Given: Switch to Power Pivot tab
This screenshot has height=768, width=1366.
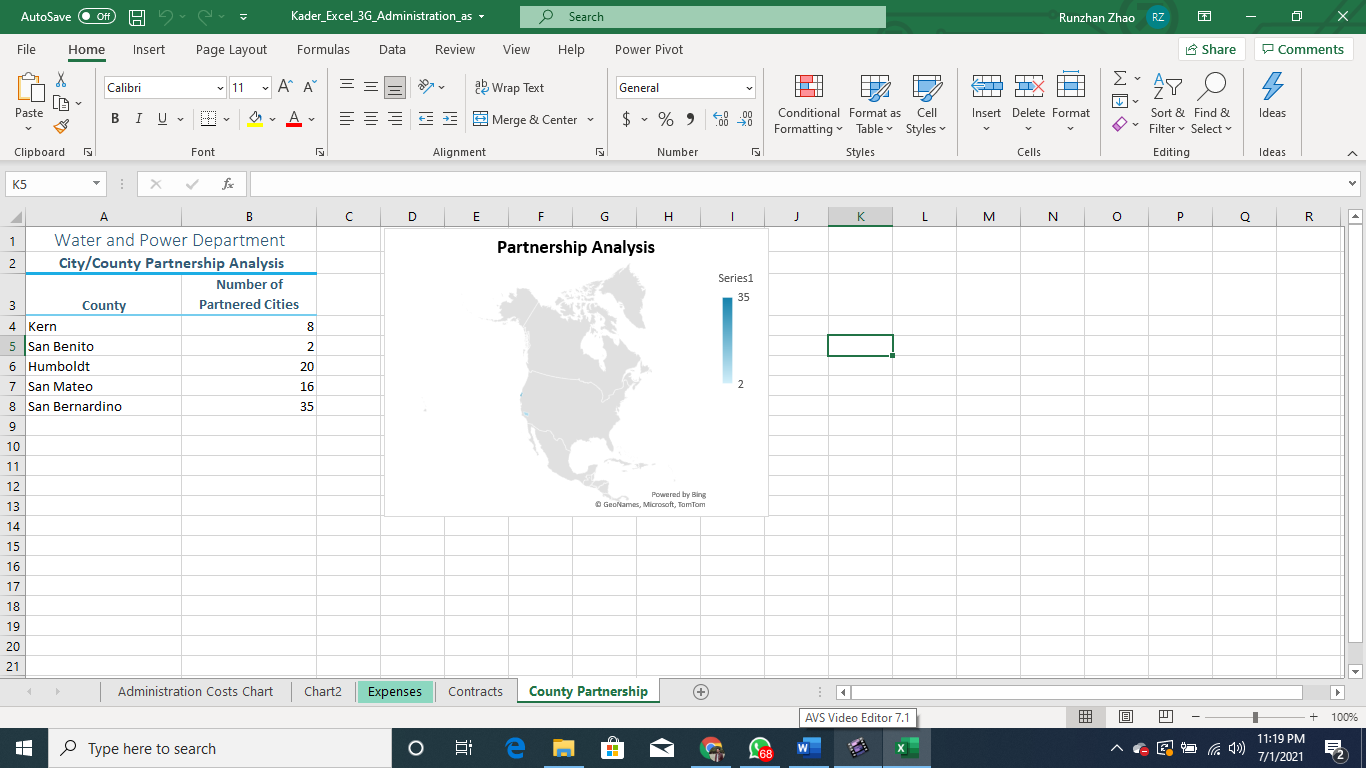Looking at the screenshot, I should (x=649, y=49).
